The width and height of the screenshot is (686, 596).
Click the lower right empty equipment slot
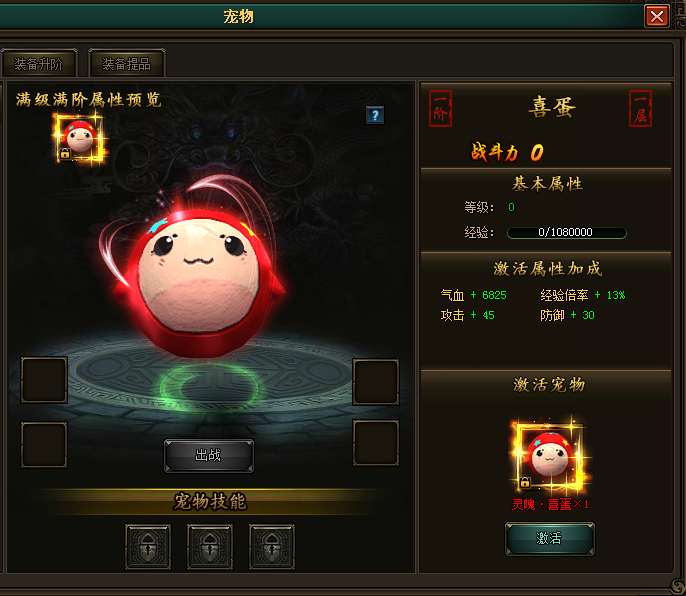[376, 443]
